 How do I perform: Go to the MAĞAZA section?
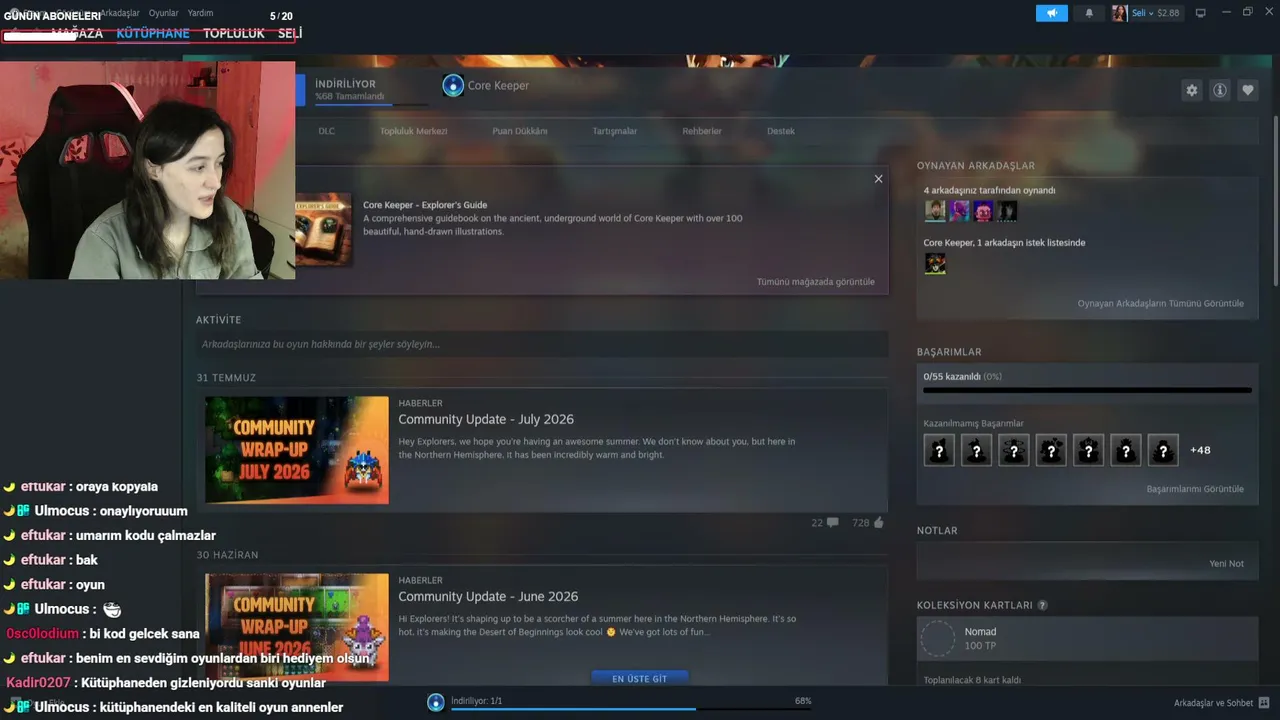[77, 33]
